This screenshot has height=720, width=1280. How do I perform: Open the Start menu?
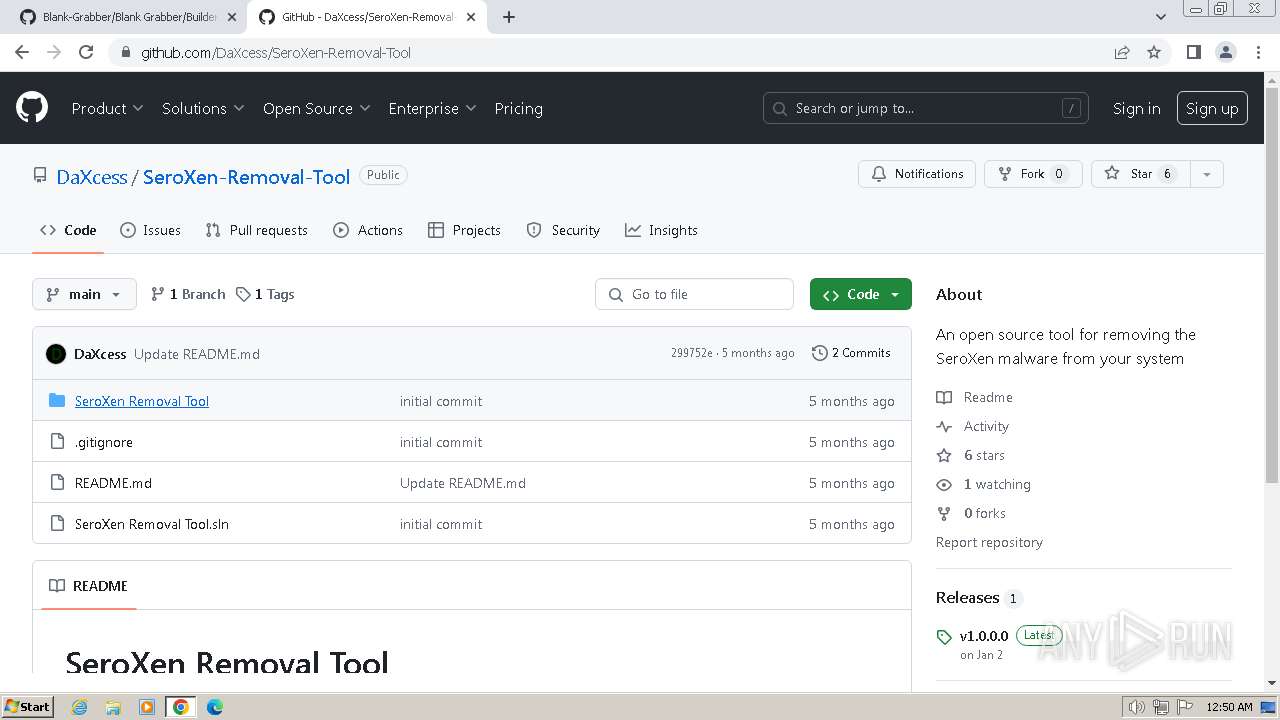pyautogui.click(x=28, y=707)
